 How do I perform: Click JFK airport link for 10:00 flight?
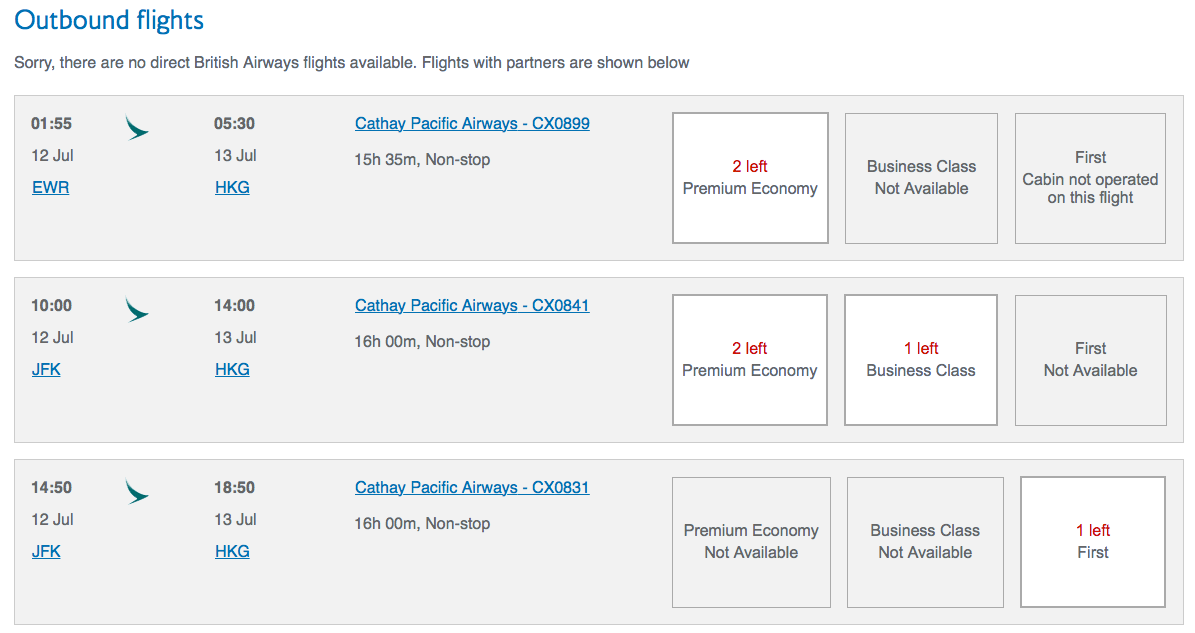46,370
